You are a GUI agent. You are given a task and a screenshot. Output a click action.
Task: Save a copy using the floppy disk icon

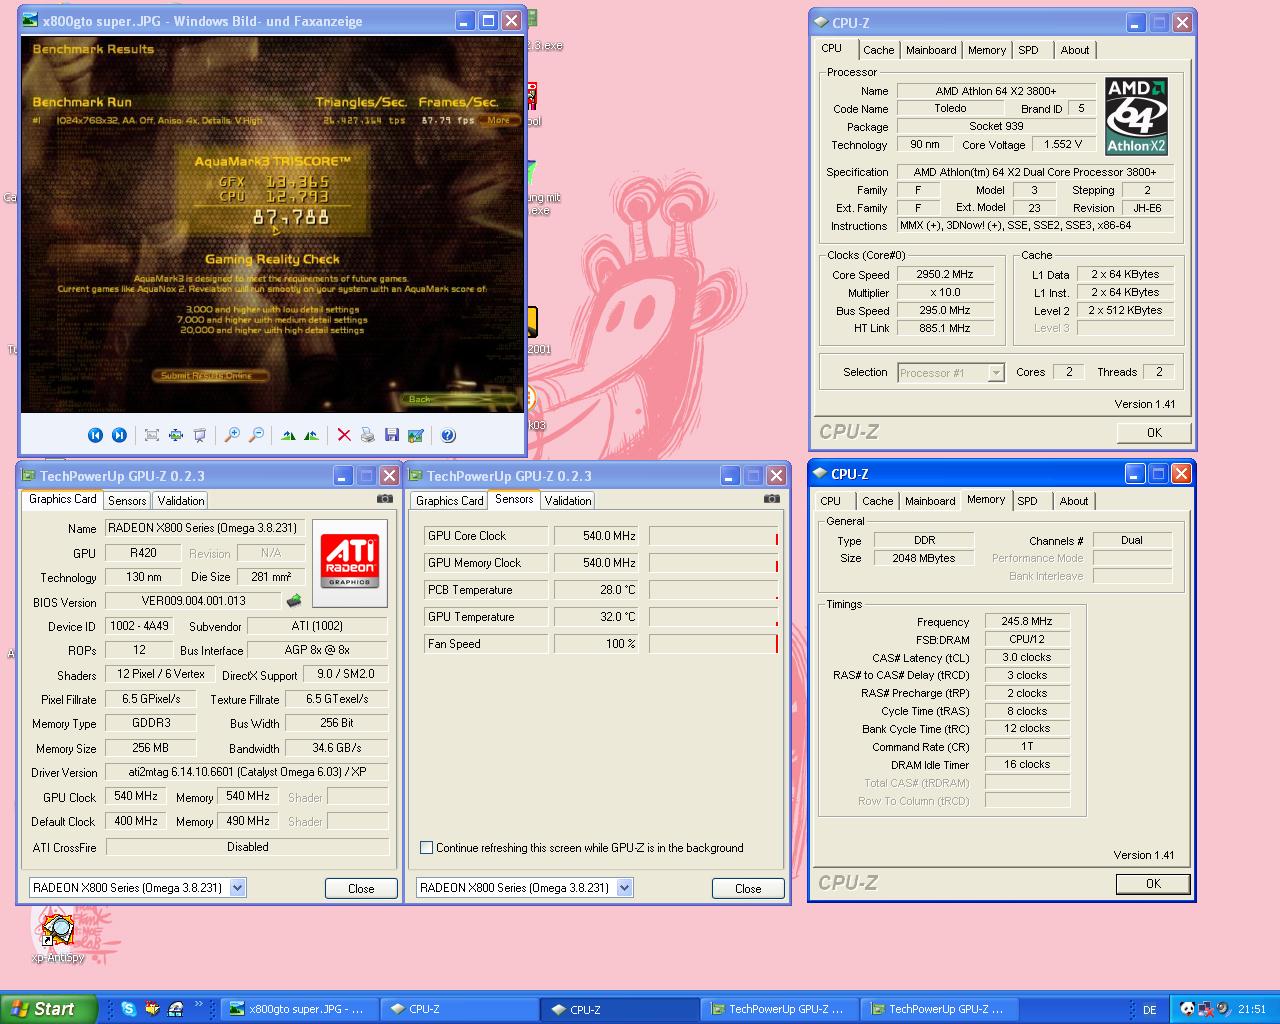pos(392,435)
